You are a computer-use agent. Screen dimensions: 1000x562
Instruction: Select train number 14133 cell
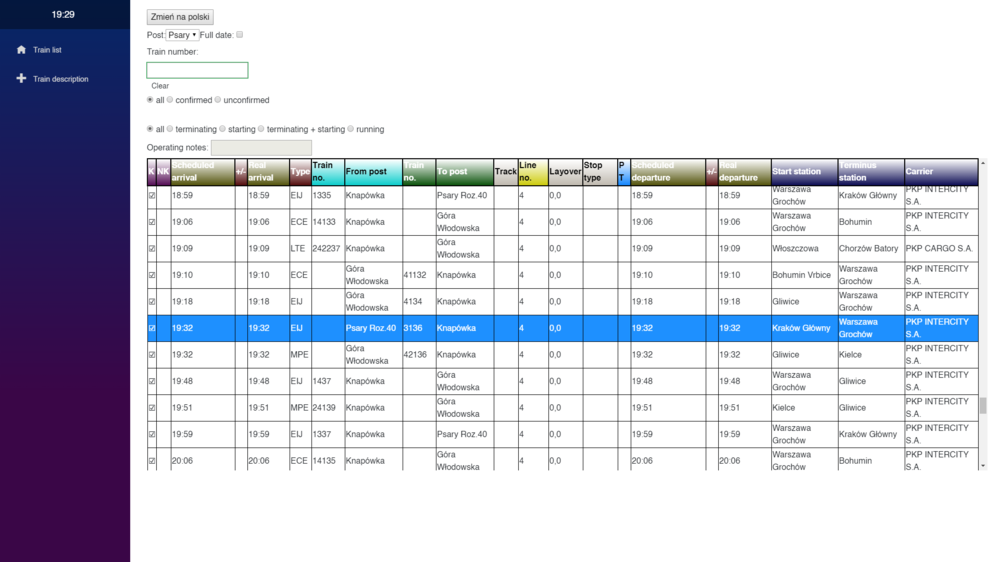(x=328, y=222)
